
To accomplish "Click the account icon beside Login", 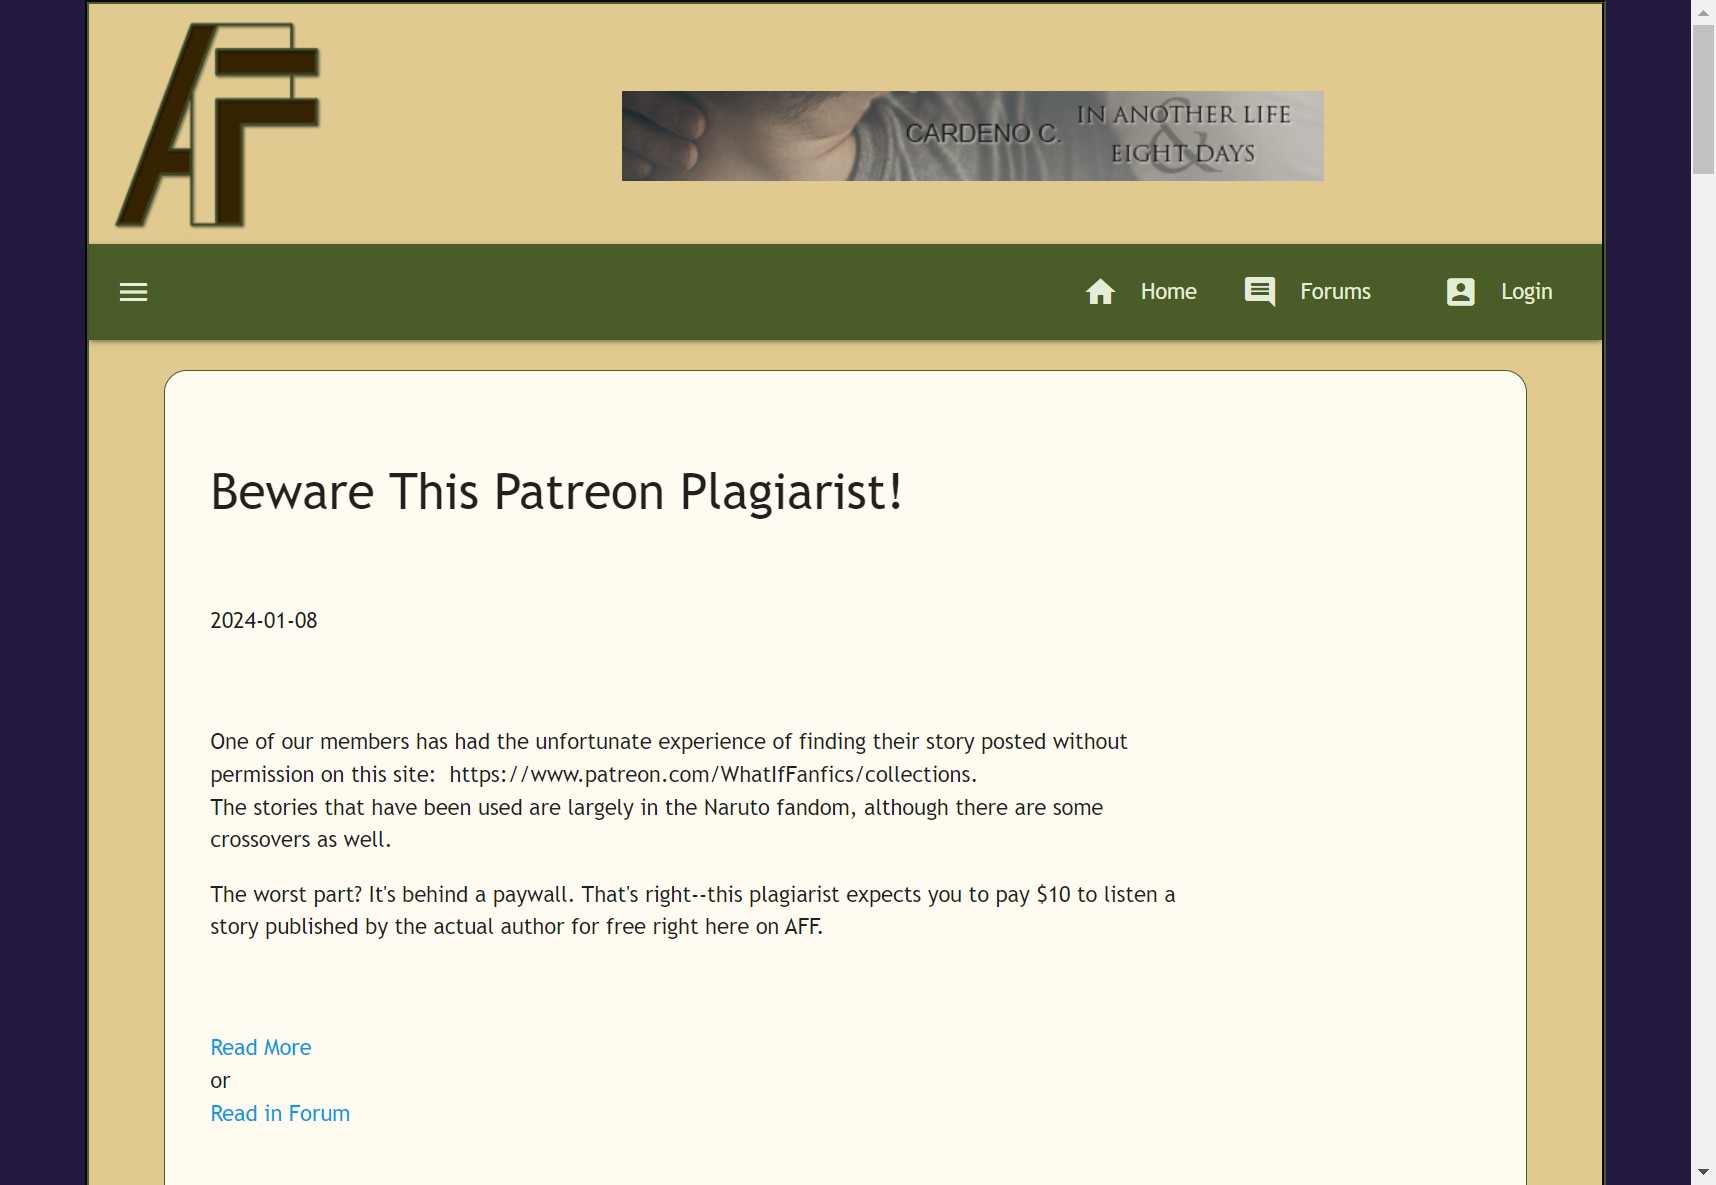I will click(x=1460, y=292).
